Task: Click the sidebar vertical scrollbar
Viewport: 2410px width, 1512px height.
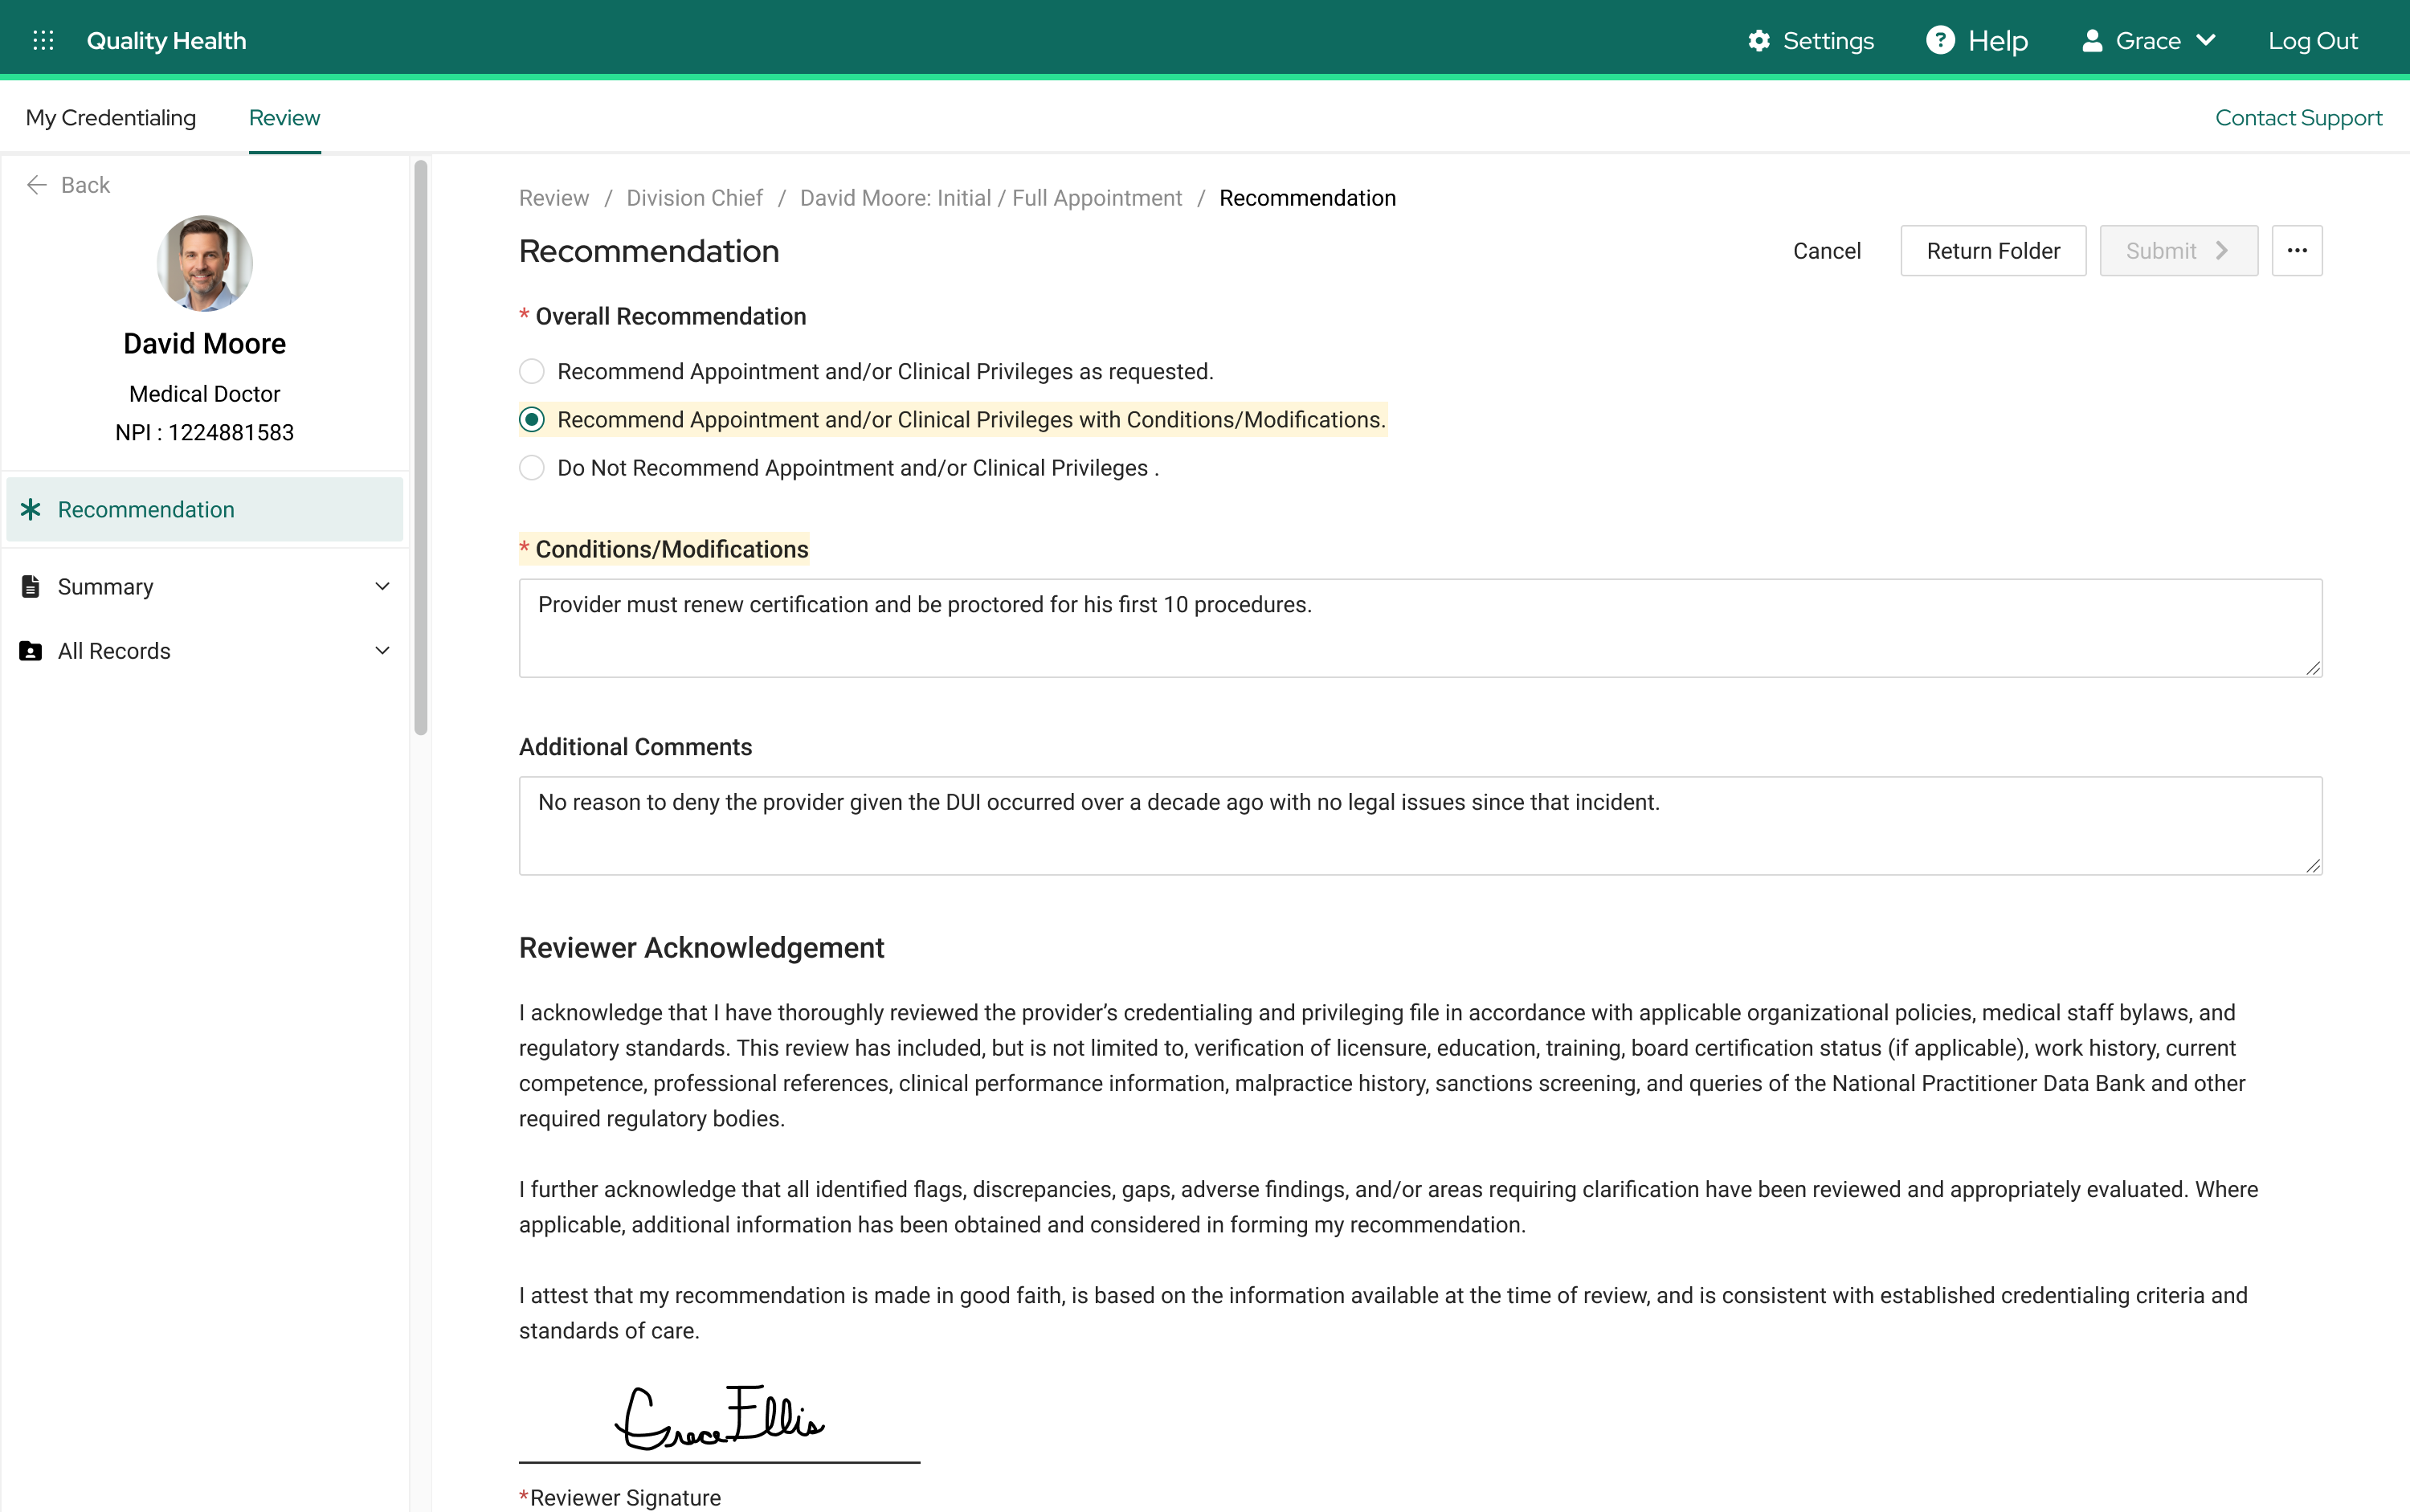Action: (421, 448)
